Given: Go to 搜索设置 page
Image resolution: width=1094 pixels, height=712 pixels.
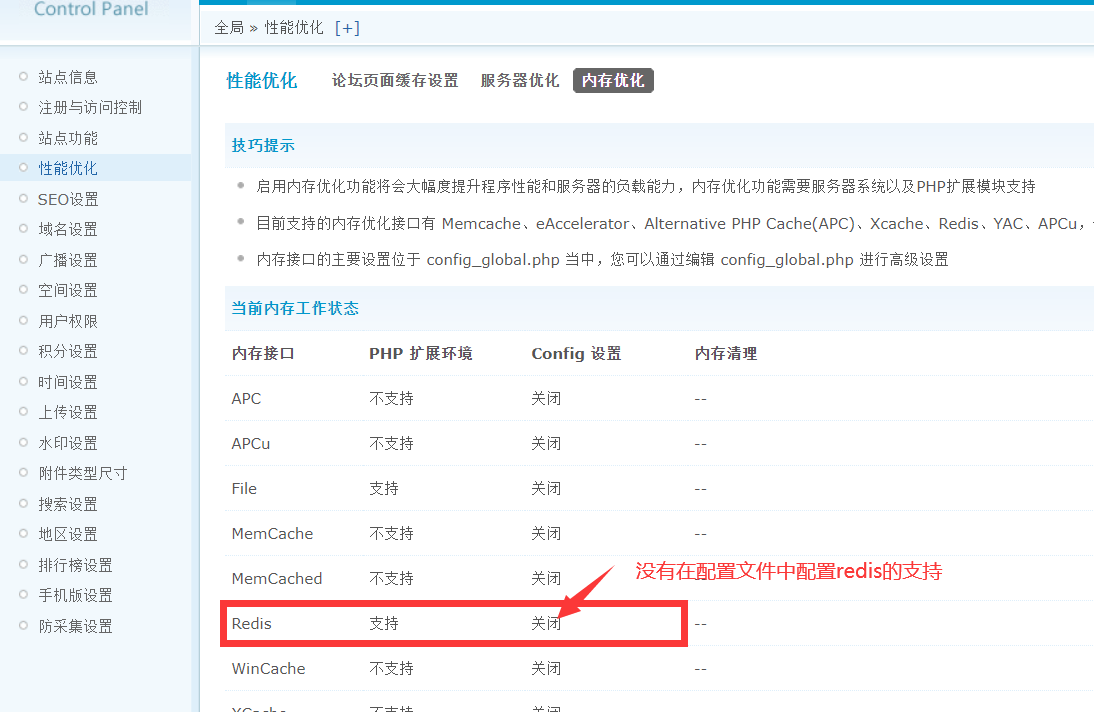Looking at the screenshot, I should tap(68, 504).
